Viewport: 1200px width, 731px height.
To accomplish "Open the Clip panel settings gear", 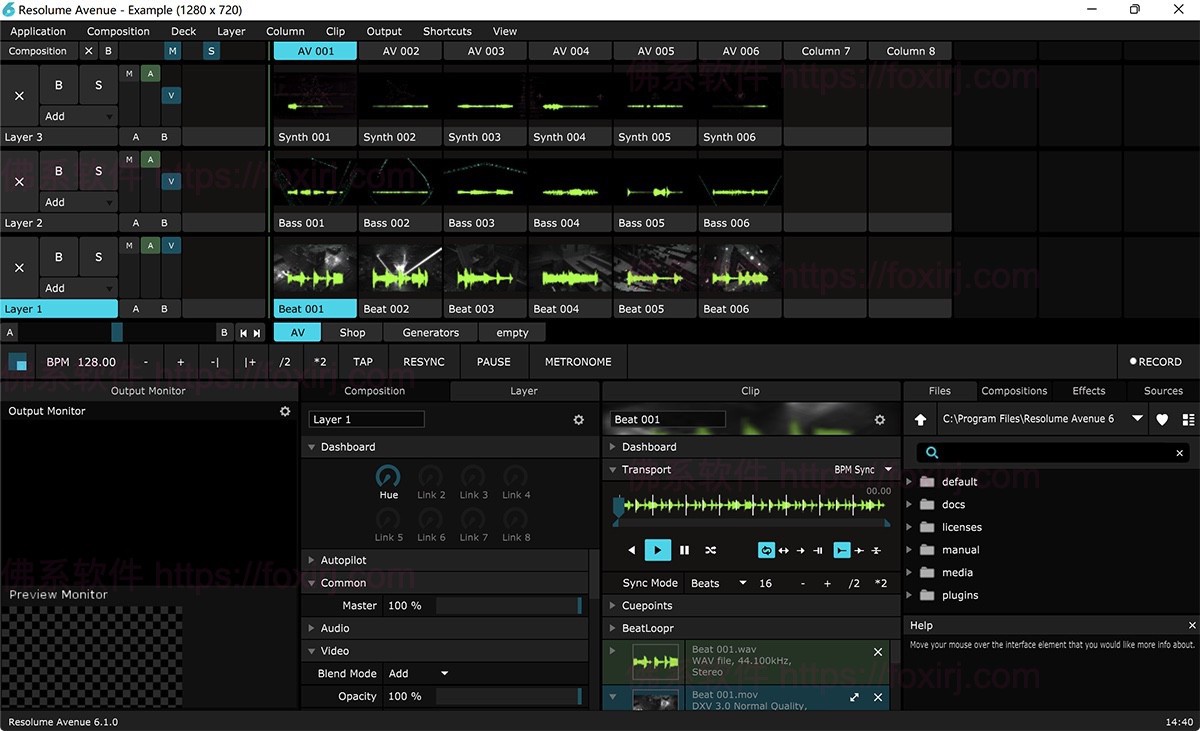I will 879,421.
